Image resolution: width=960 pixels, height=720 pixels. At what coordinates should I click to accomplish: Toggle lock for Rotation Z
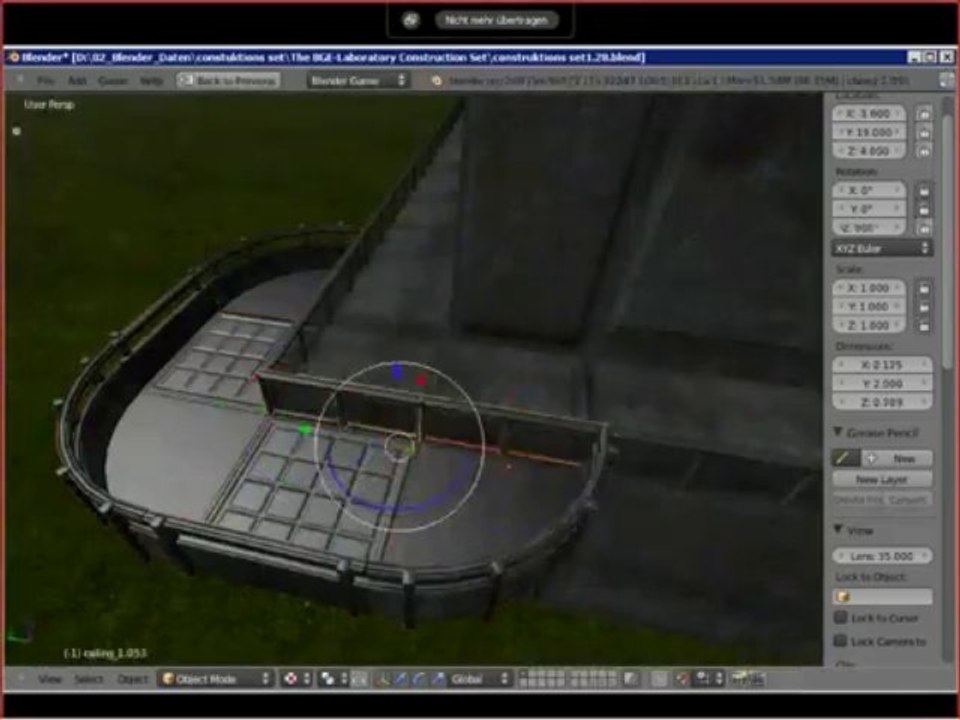tap(924, 228)
